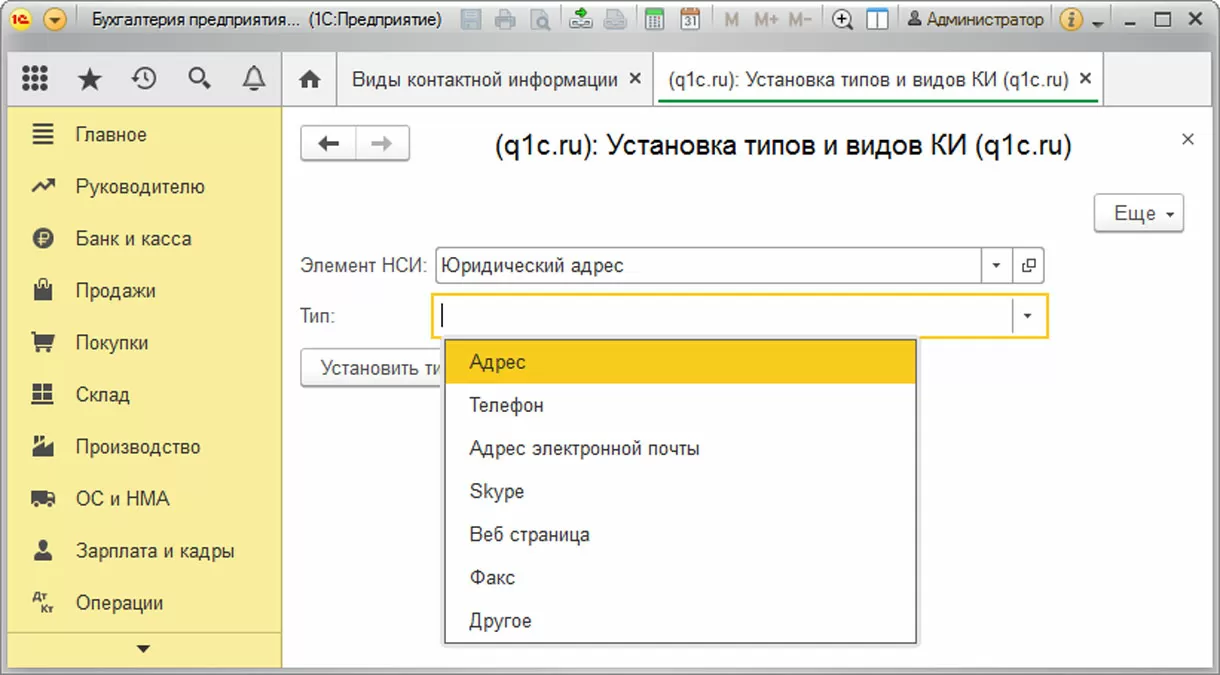Open the calendar icon in title bar
This screenshot has width=1220, height=675.
(690, 19)
